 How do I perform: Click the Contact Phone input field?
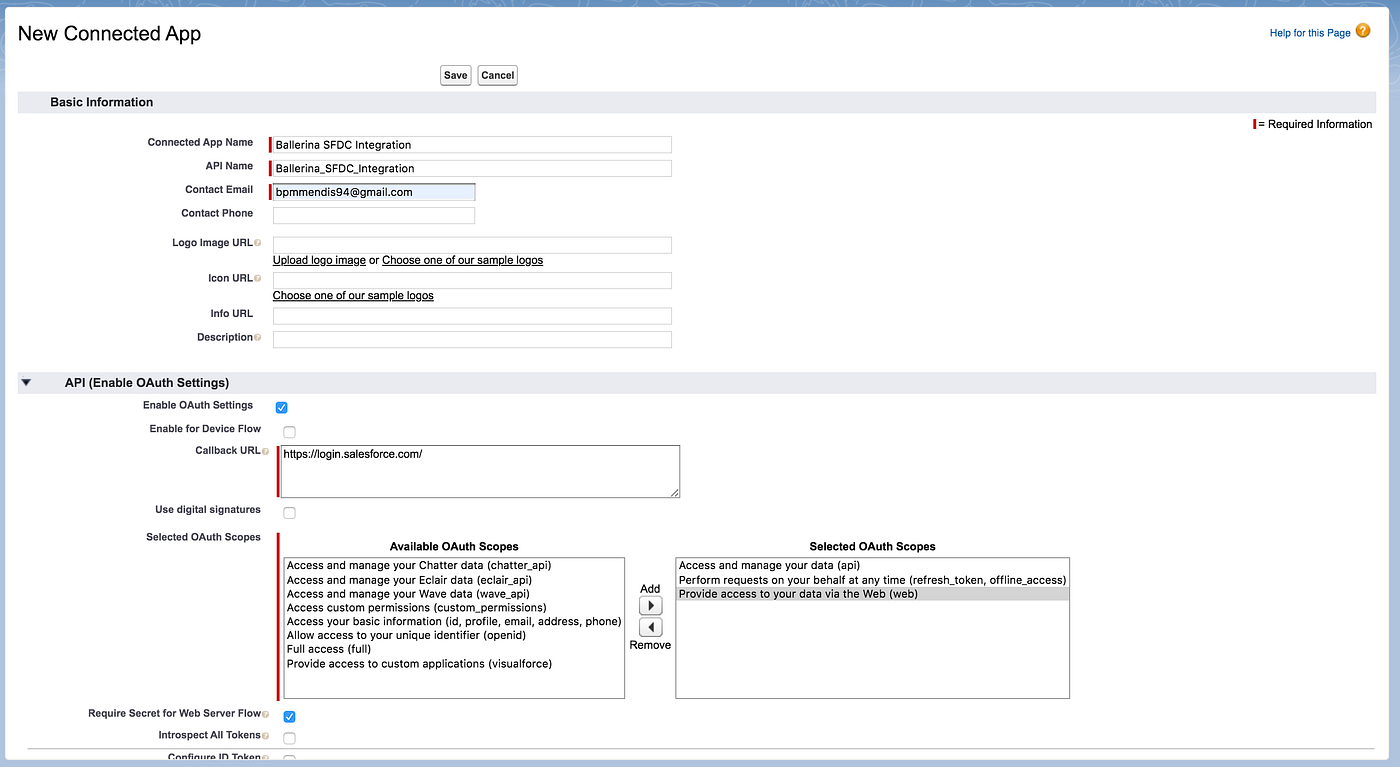point(373,215)
